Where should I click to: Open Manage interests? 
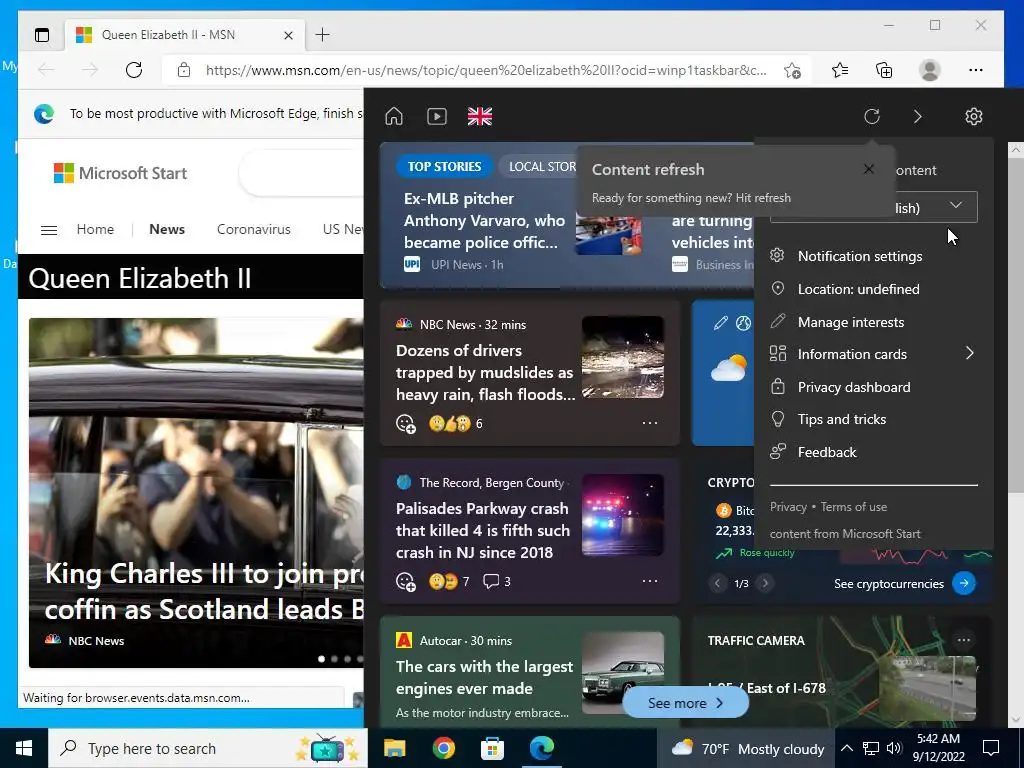coord(850,322)
